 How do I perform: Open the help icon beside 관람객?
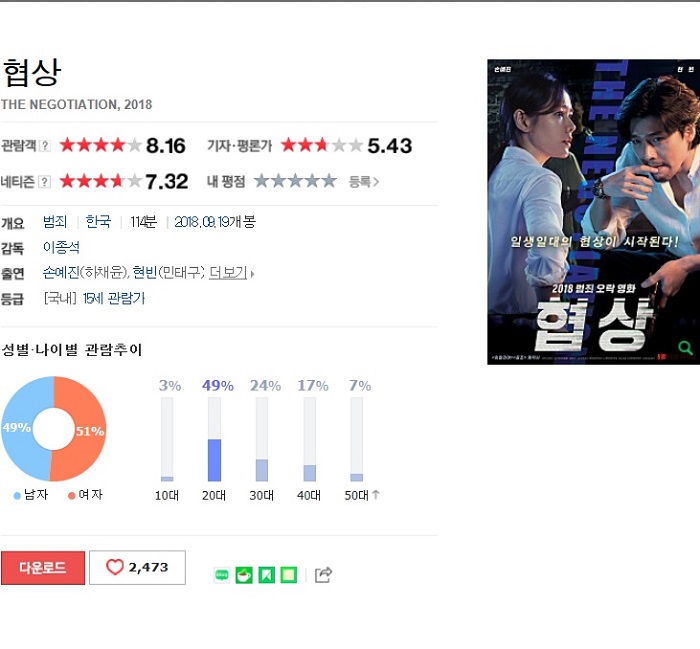[45, 146]
